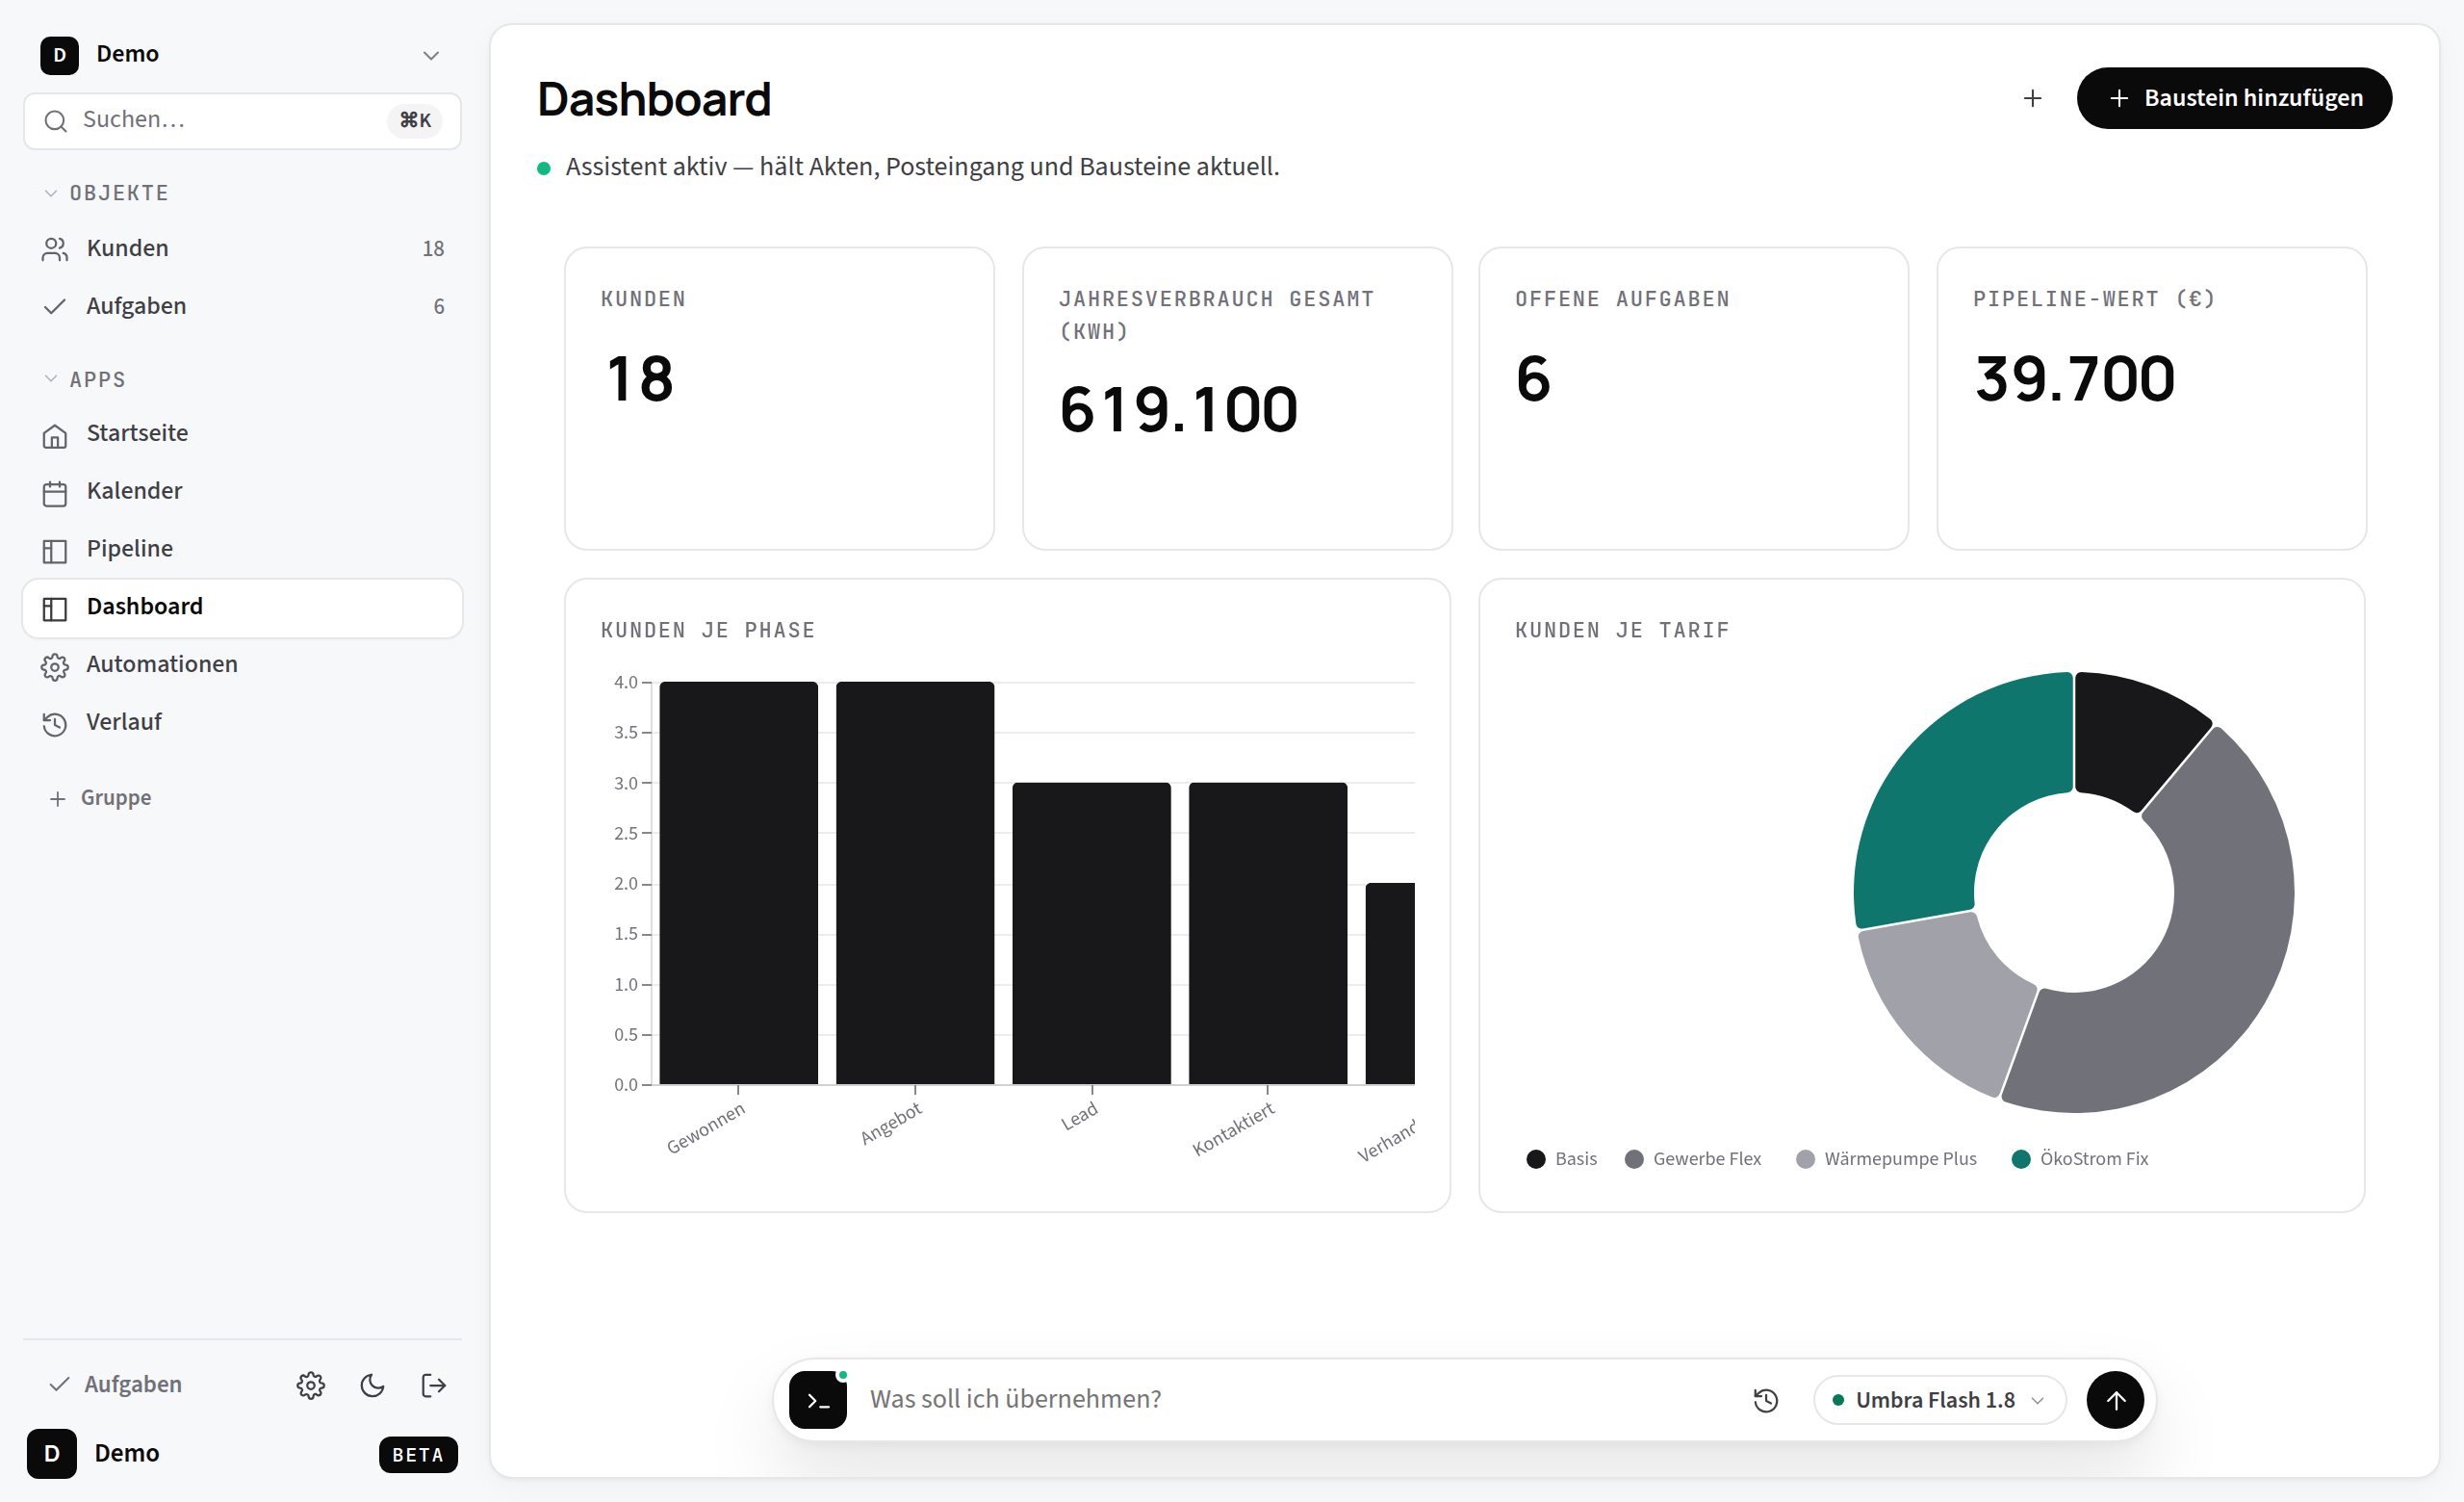The height and width of the screenshot is (1502, 2464).
Task: Click the plus icon beside Gruppe
Action: coord(58,799)
